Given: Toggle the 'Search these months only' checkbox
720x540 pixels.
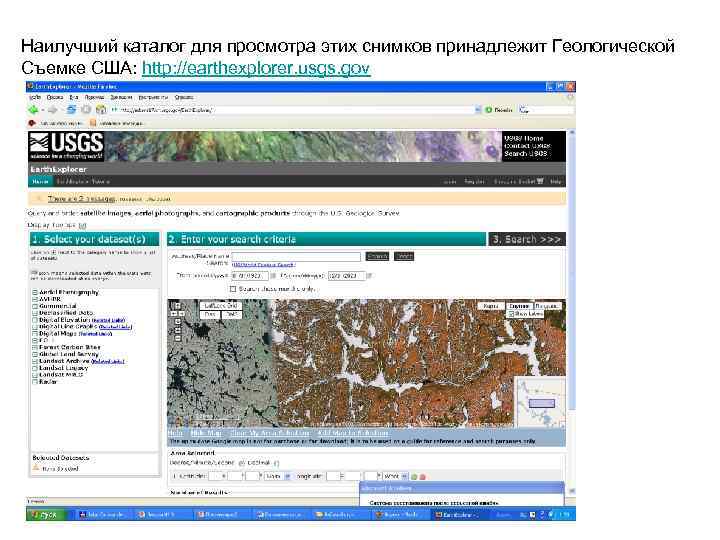Looking at the screenshot, I should pyautogui.click(x=233, y=289).
